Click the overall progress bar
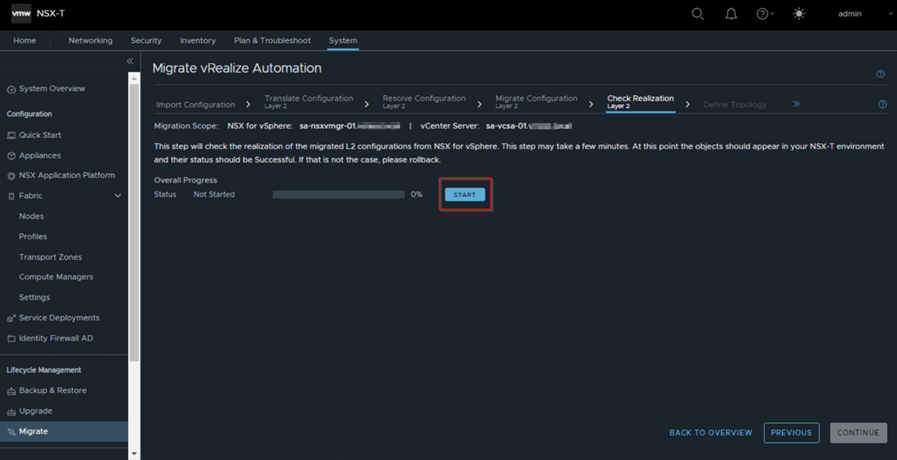The width and height of the screenshot is (897, 460). click(338, 195)
